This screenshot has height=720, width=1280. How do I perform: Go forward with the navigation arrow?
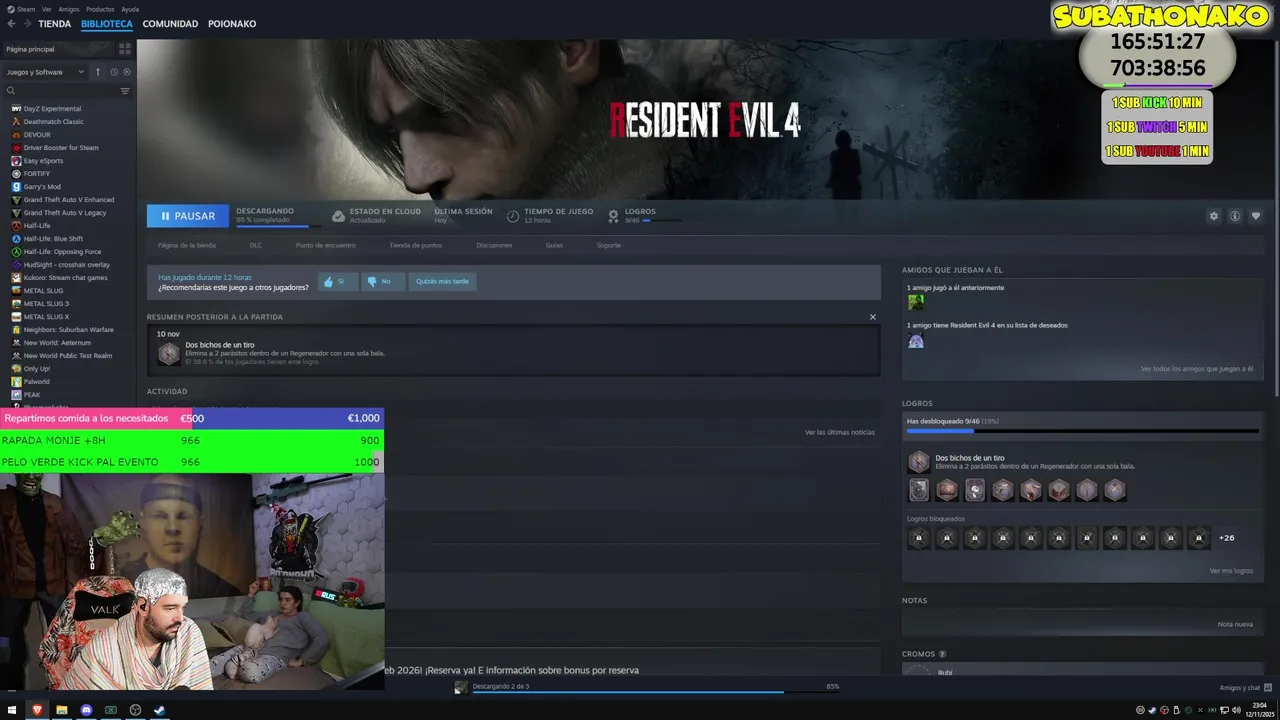pos(26,24)
